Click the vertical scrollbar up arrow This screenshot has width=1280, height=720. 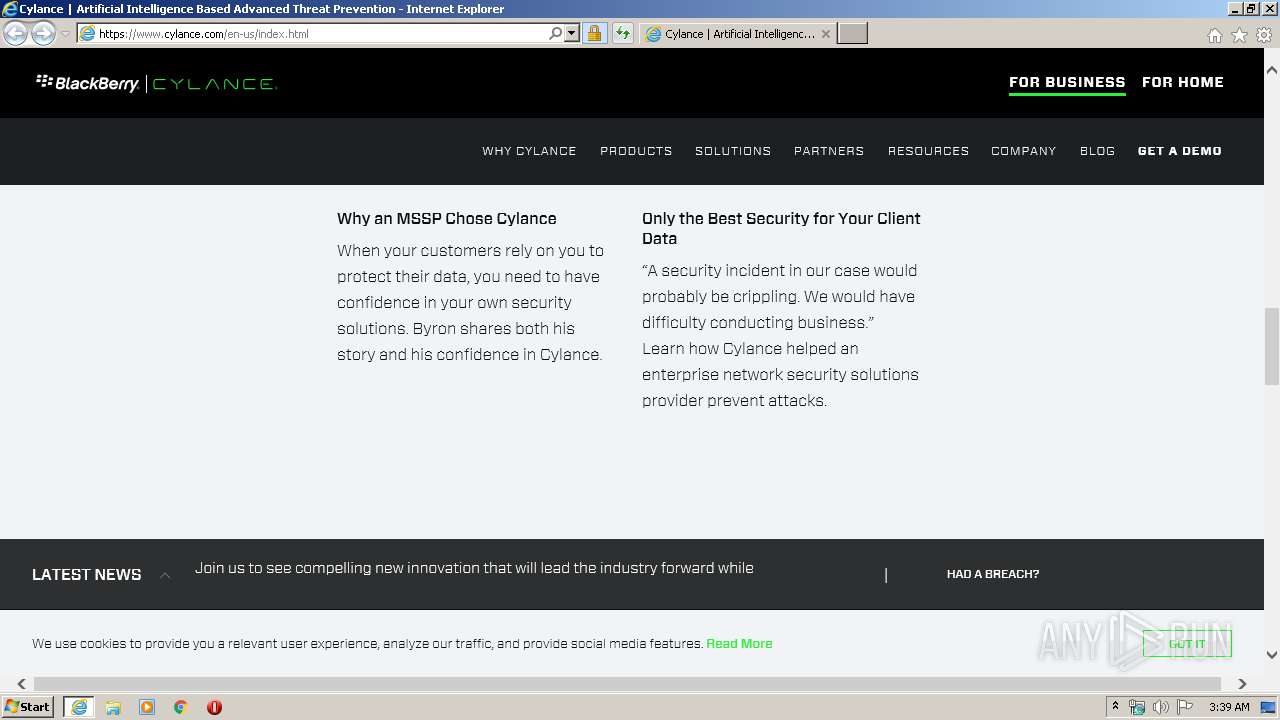pos(1272,70)
